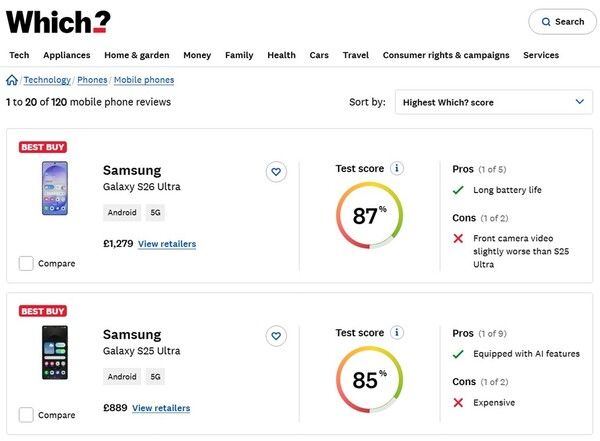View retailers for Galaxy S26 Ultra
The height and width of the screenshot is (441, 600).
click(x=167, y=244)
